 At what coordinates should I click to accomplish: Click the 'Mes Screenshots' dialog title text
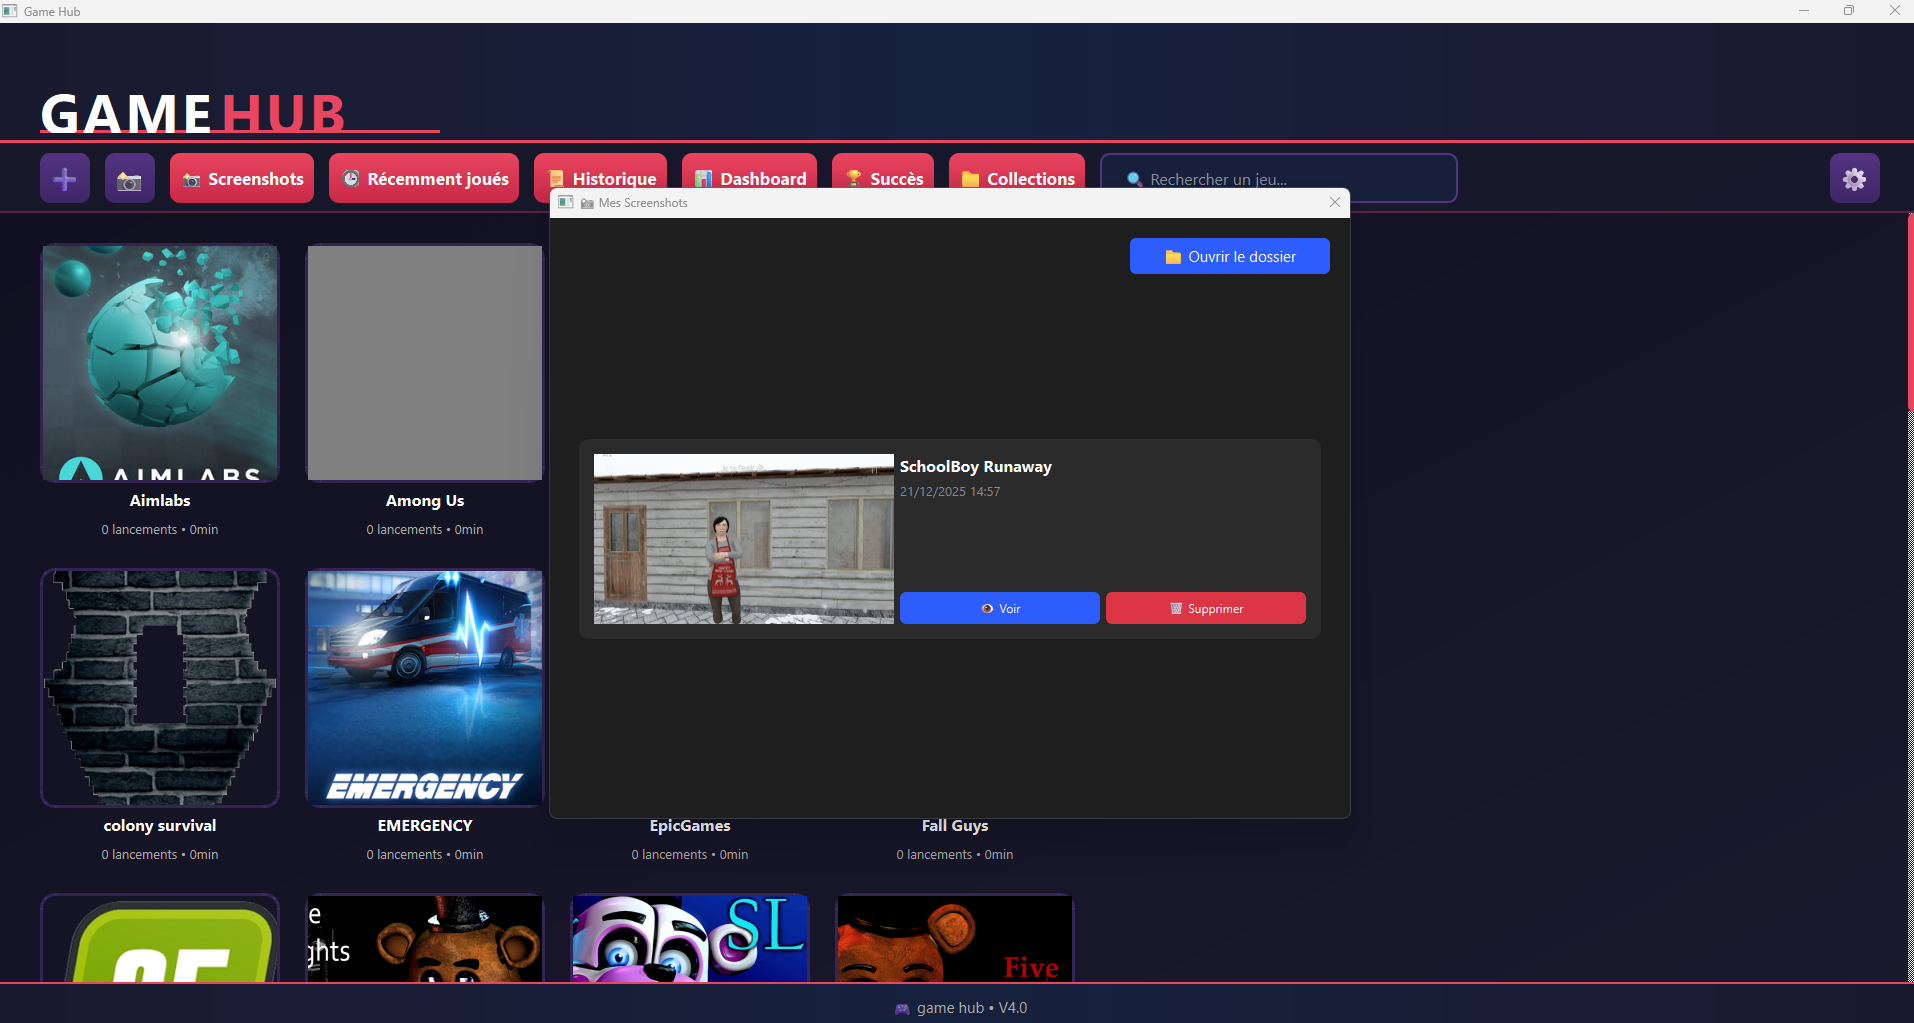click(643, 202)
